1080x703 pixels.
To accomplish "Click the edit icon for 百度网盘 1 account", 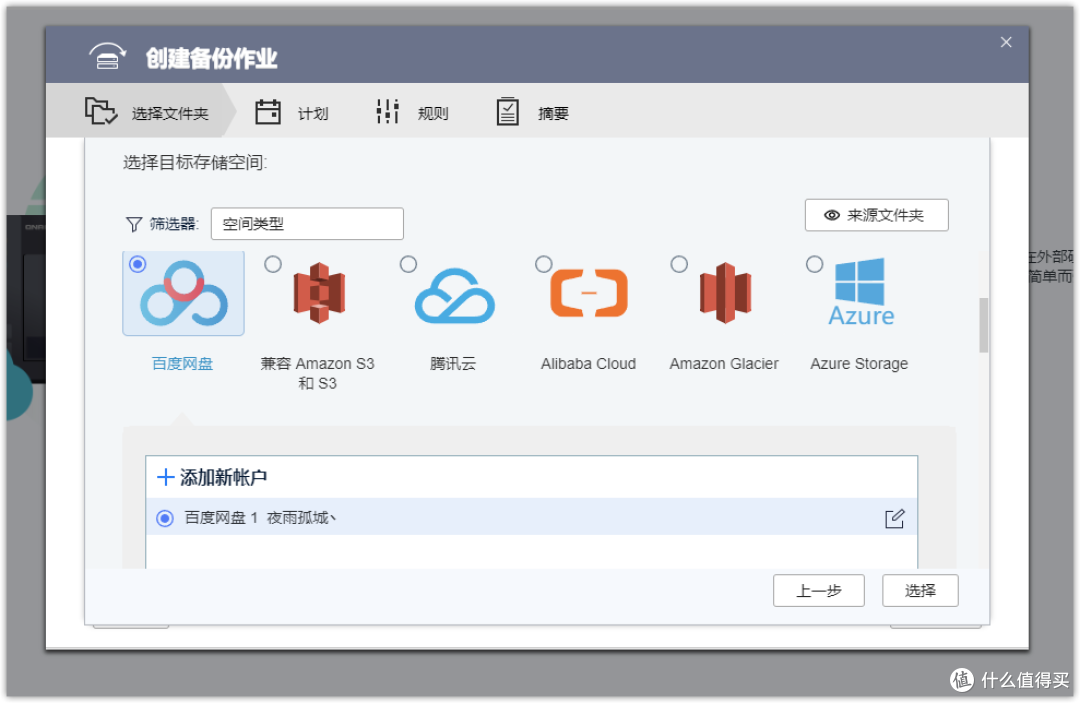I will click(894, 518).
